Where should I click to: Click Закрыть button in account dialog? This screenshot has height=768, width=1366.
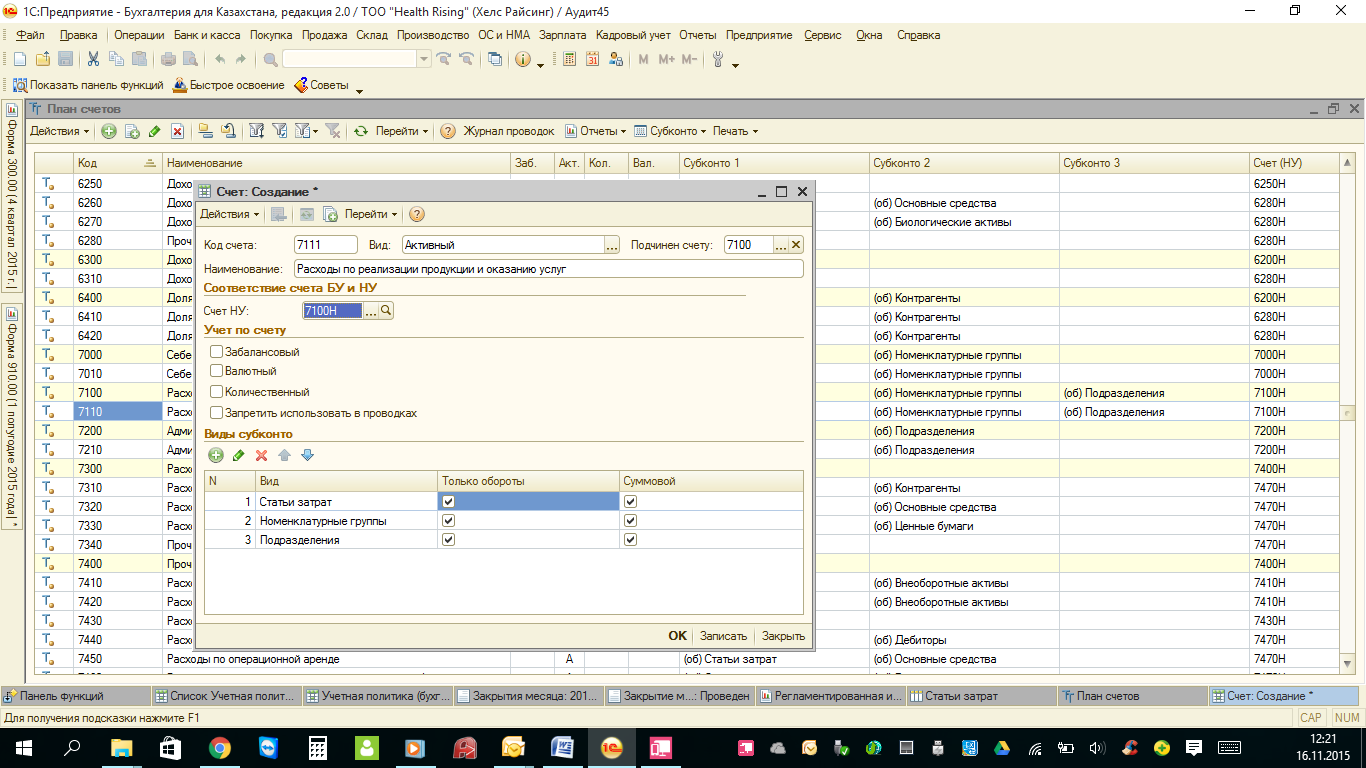pos(783,636)
